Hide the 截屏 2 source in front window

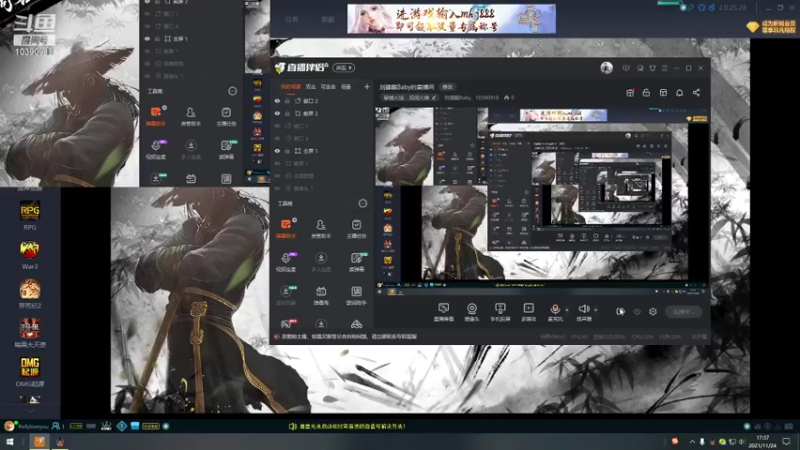[278, 113]
